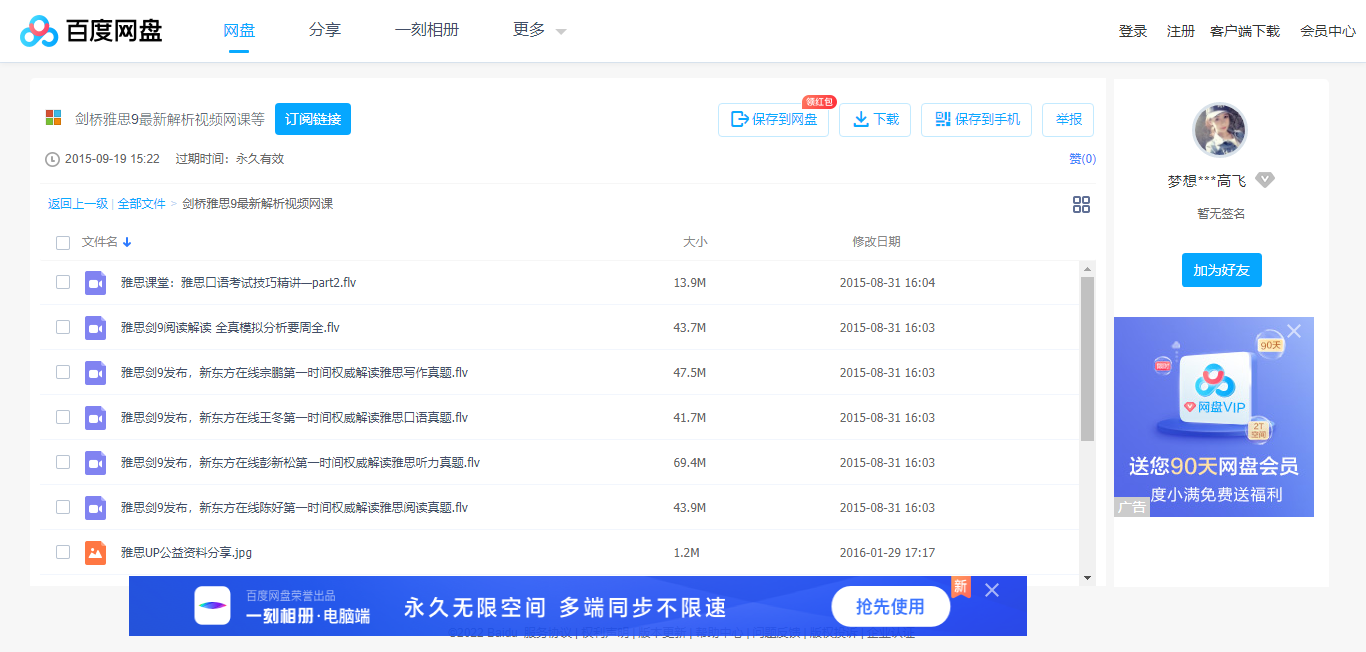
Task: Switch to grid view with the grid icon
Action: tap(1081, 204)
